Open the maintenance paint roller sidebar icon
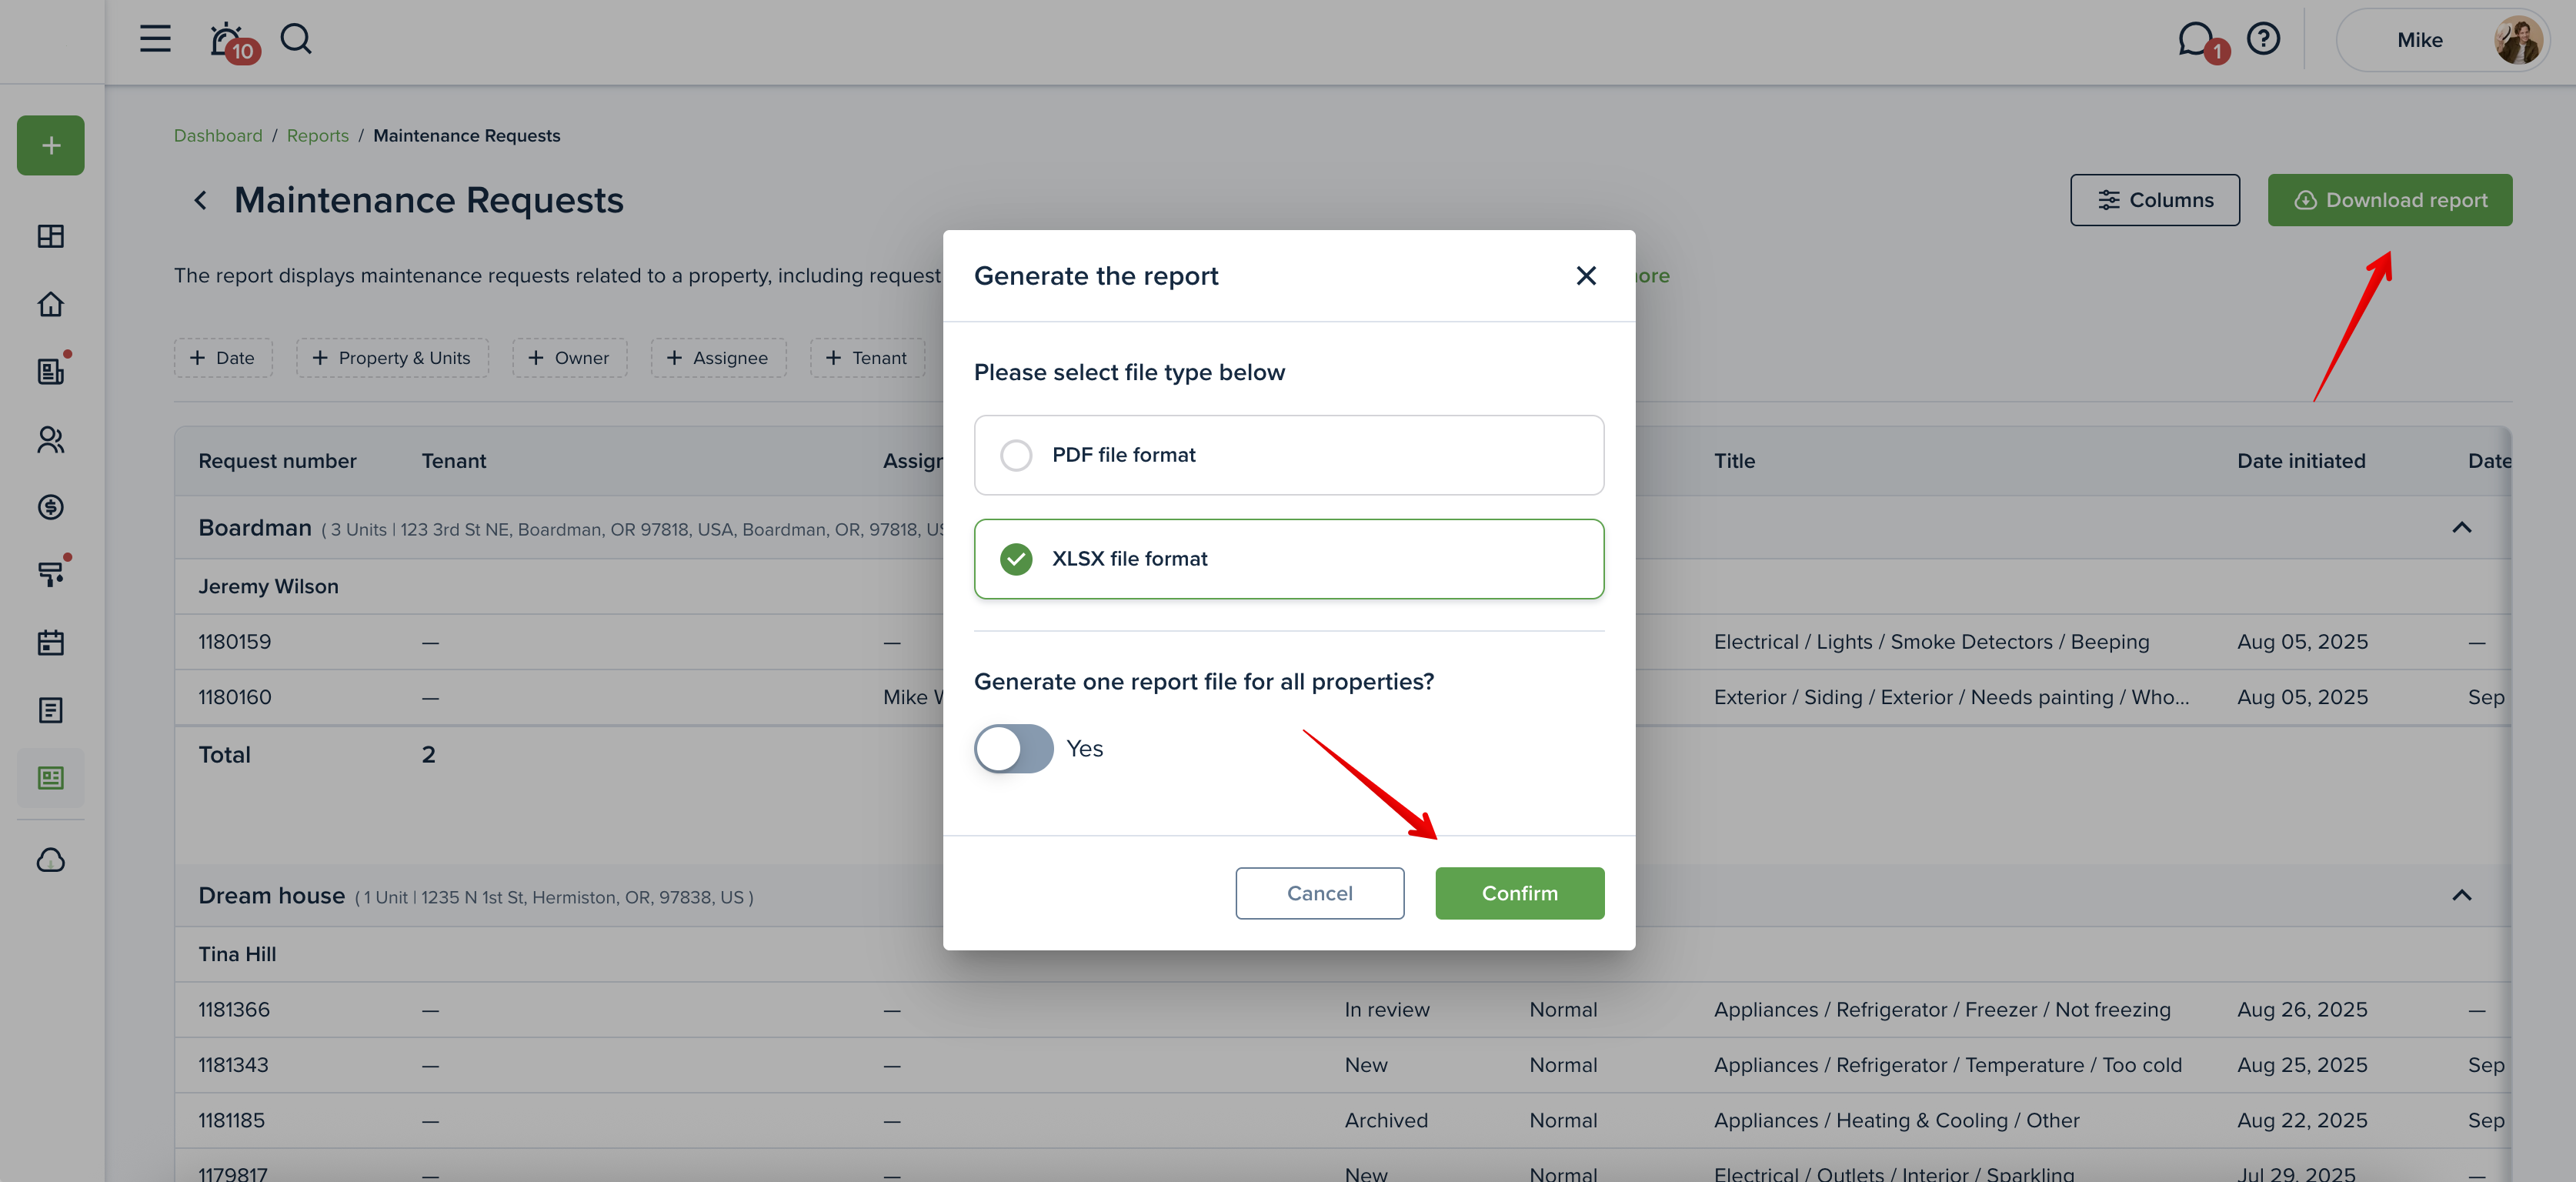The width and height of the screenshot is (2576, 1182). [51, 574]
